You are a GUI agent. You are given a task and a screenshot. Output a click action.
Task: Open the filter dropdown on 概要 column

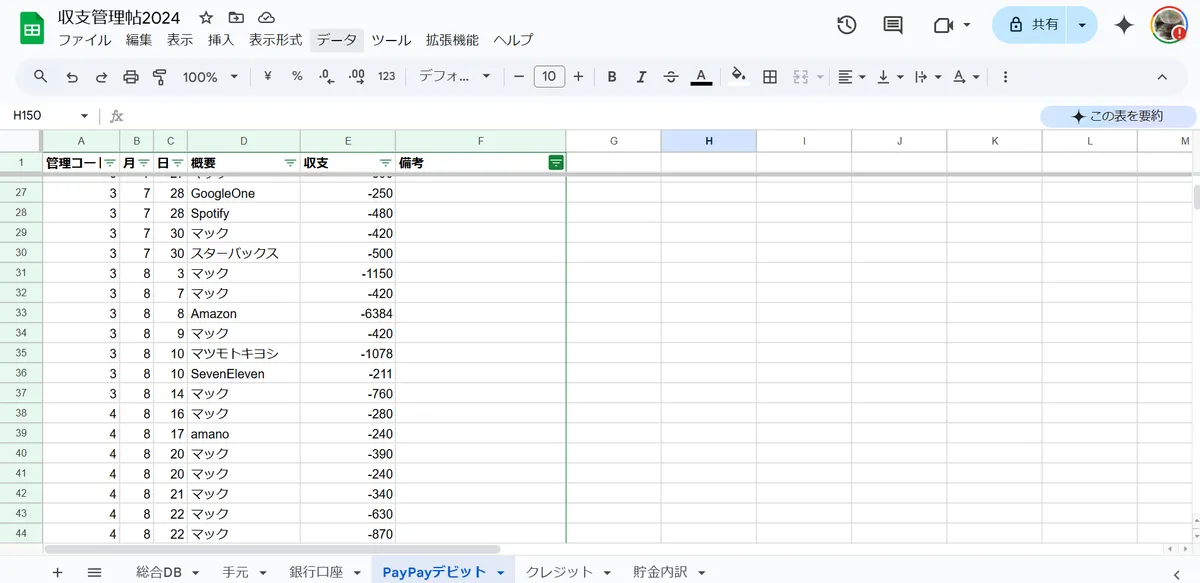coord(290,162)
